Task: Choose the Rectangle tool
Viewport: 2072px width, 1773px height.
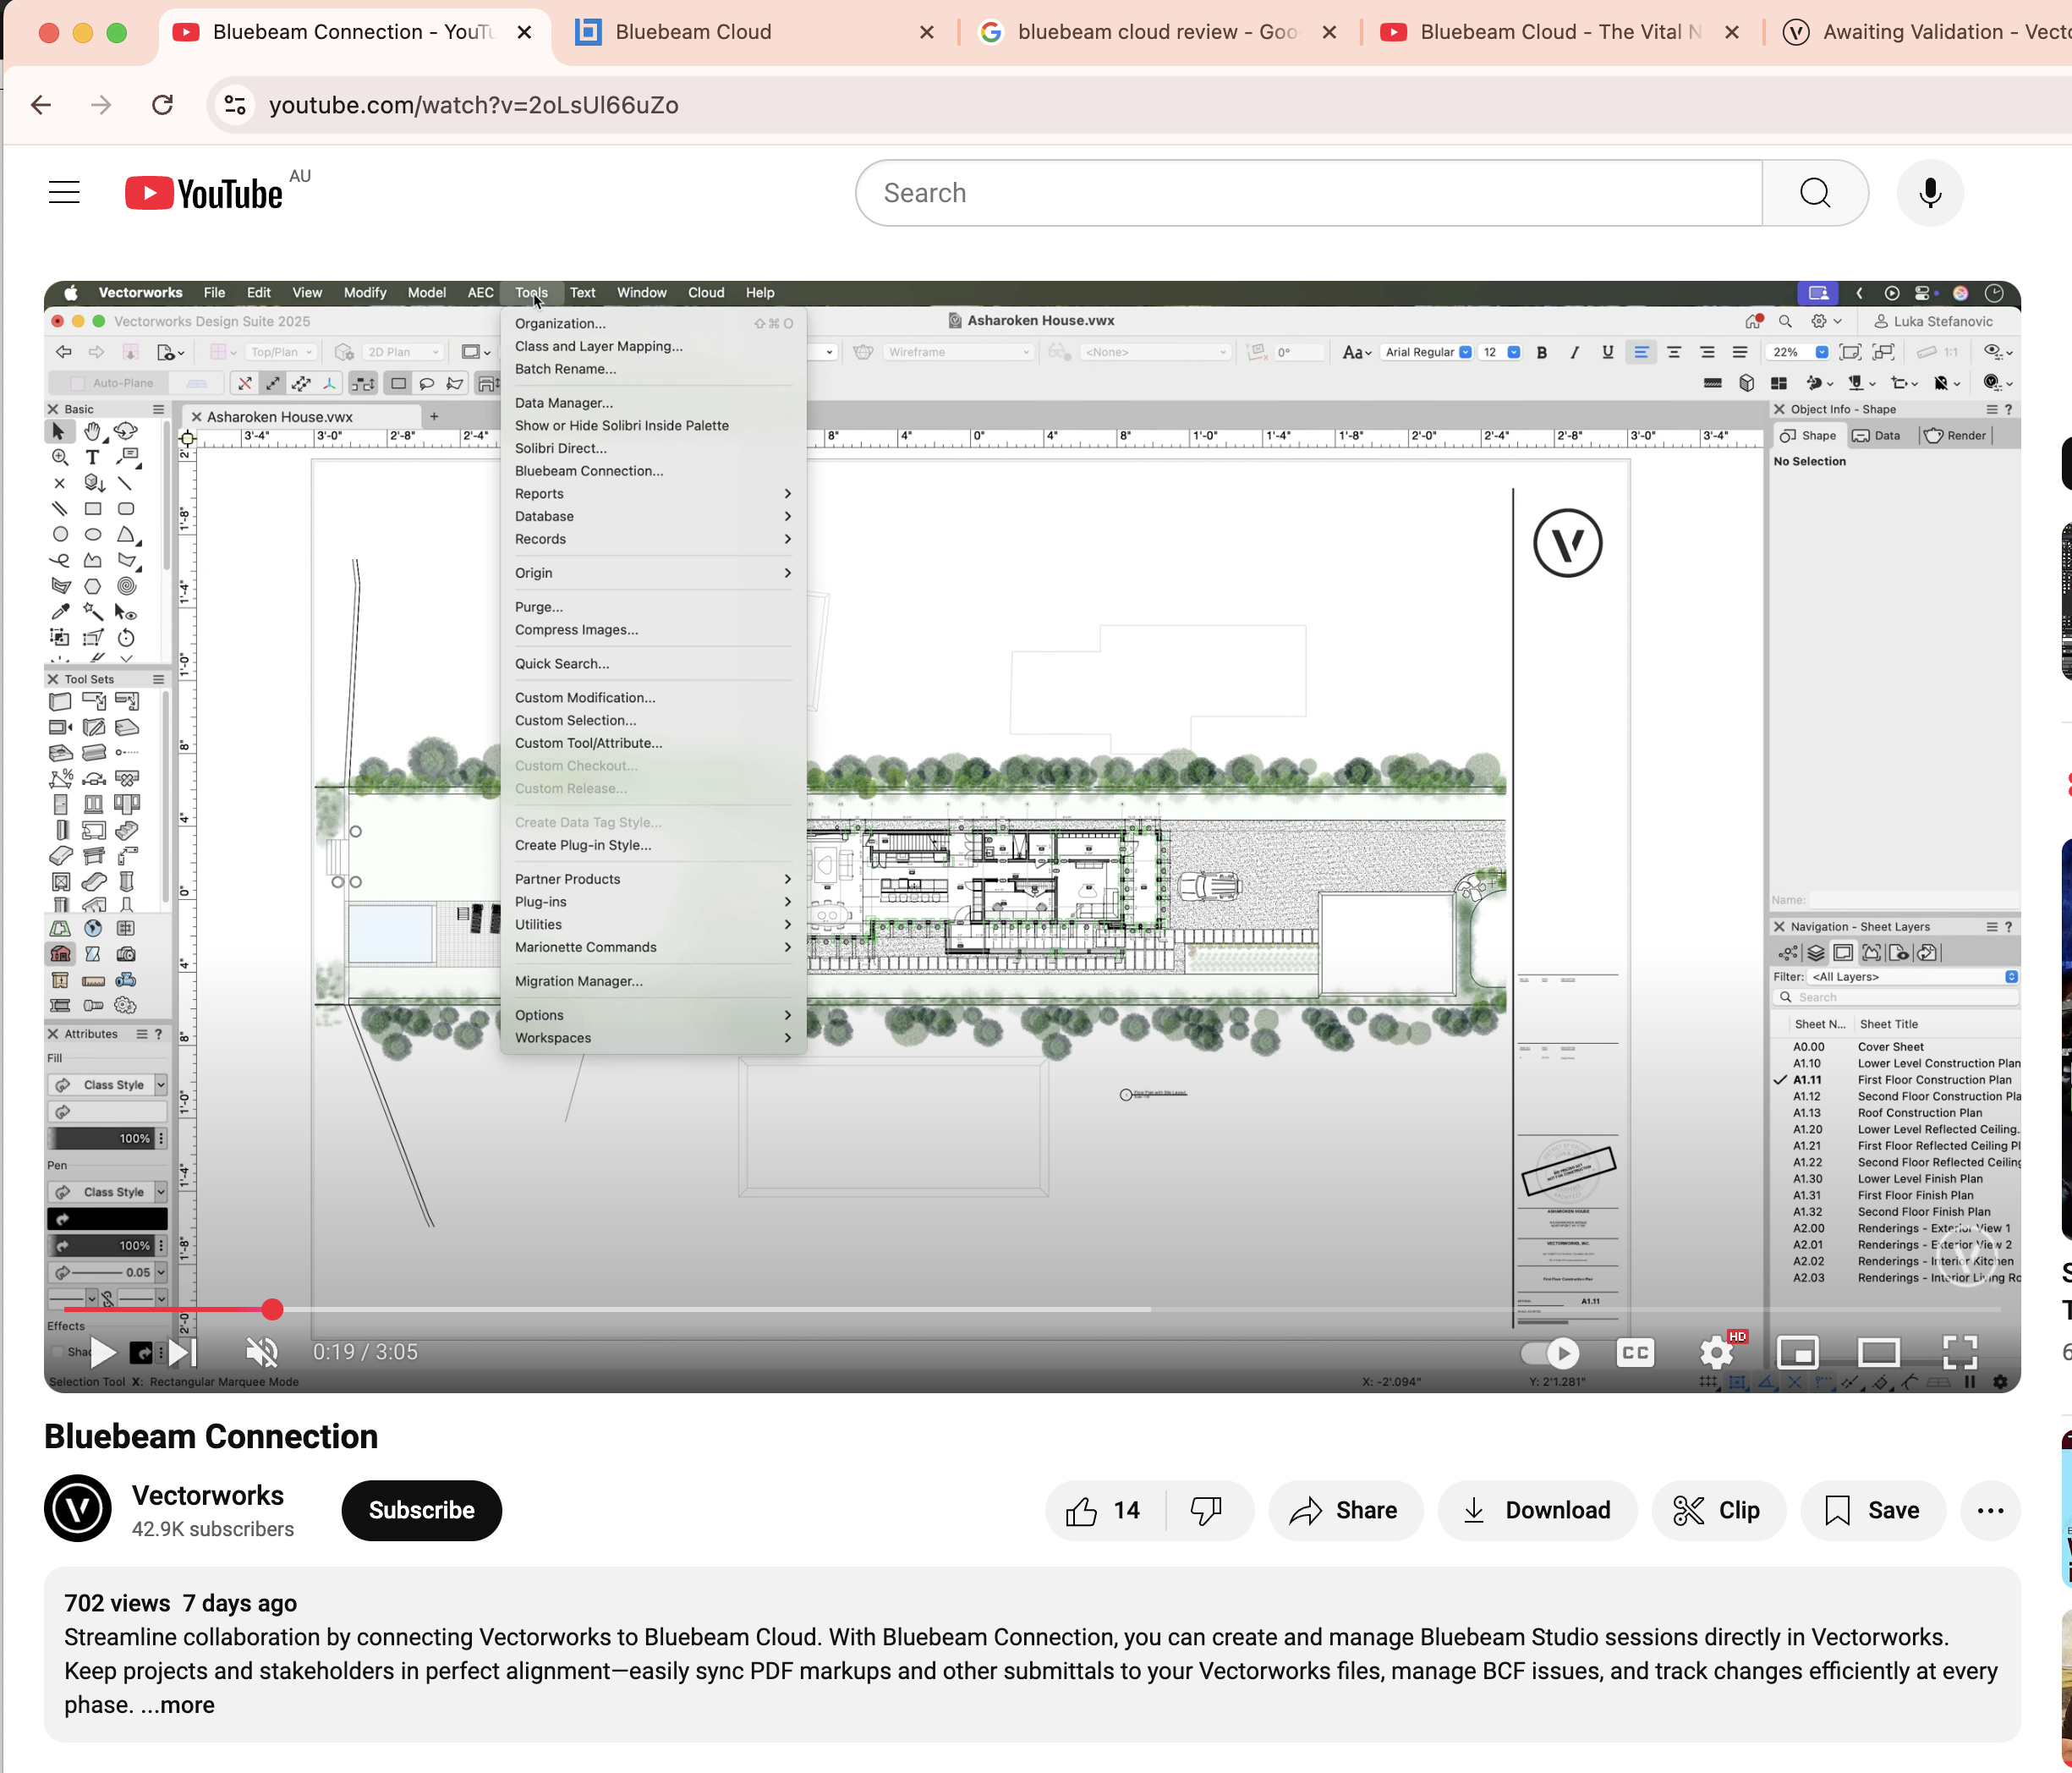Action: coord(93,510)
